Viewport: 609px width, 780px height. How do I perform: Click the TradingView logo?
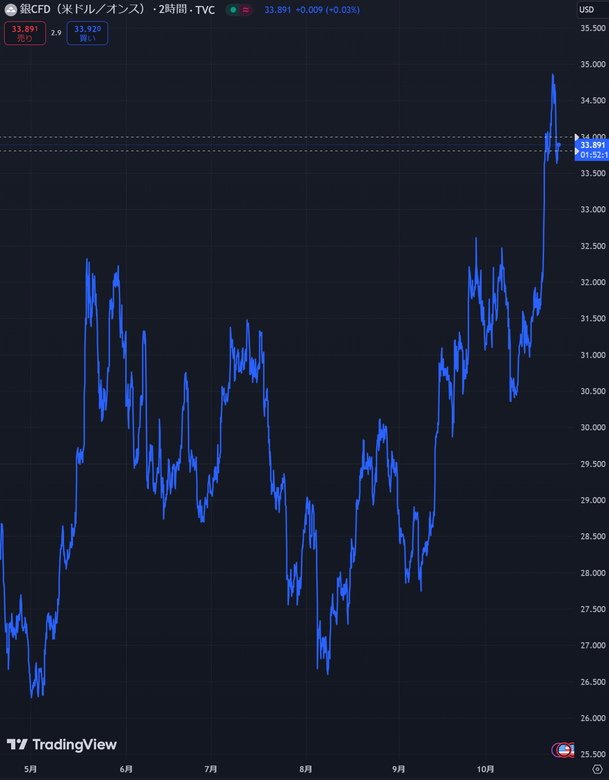[x=62, y=745]
